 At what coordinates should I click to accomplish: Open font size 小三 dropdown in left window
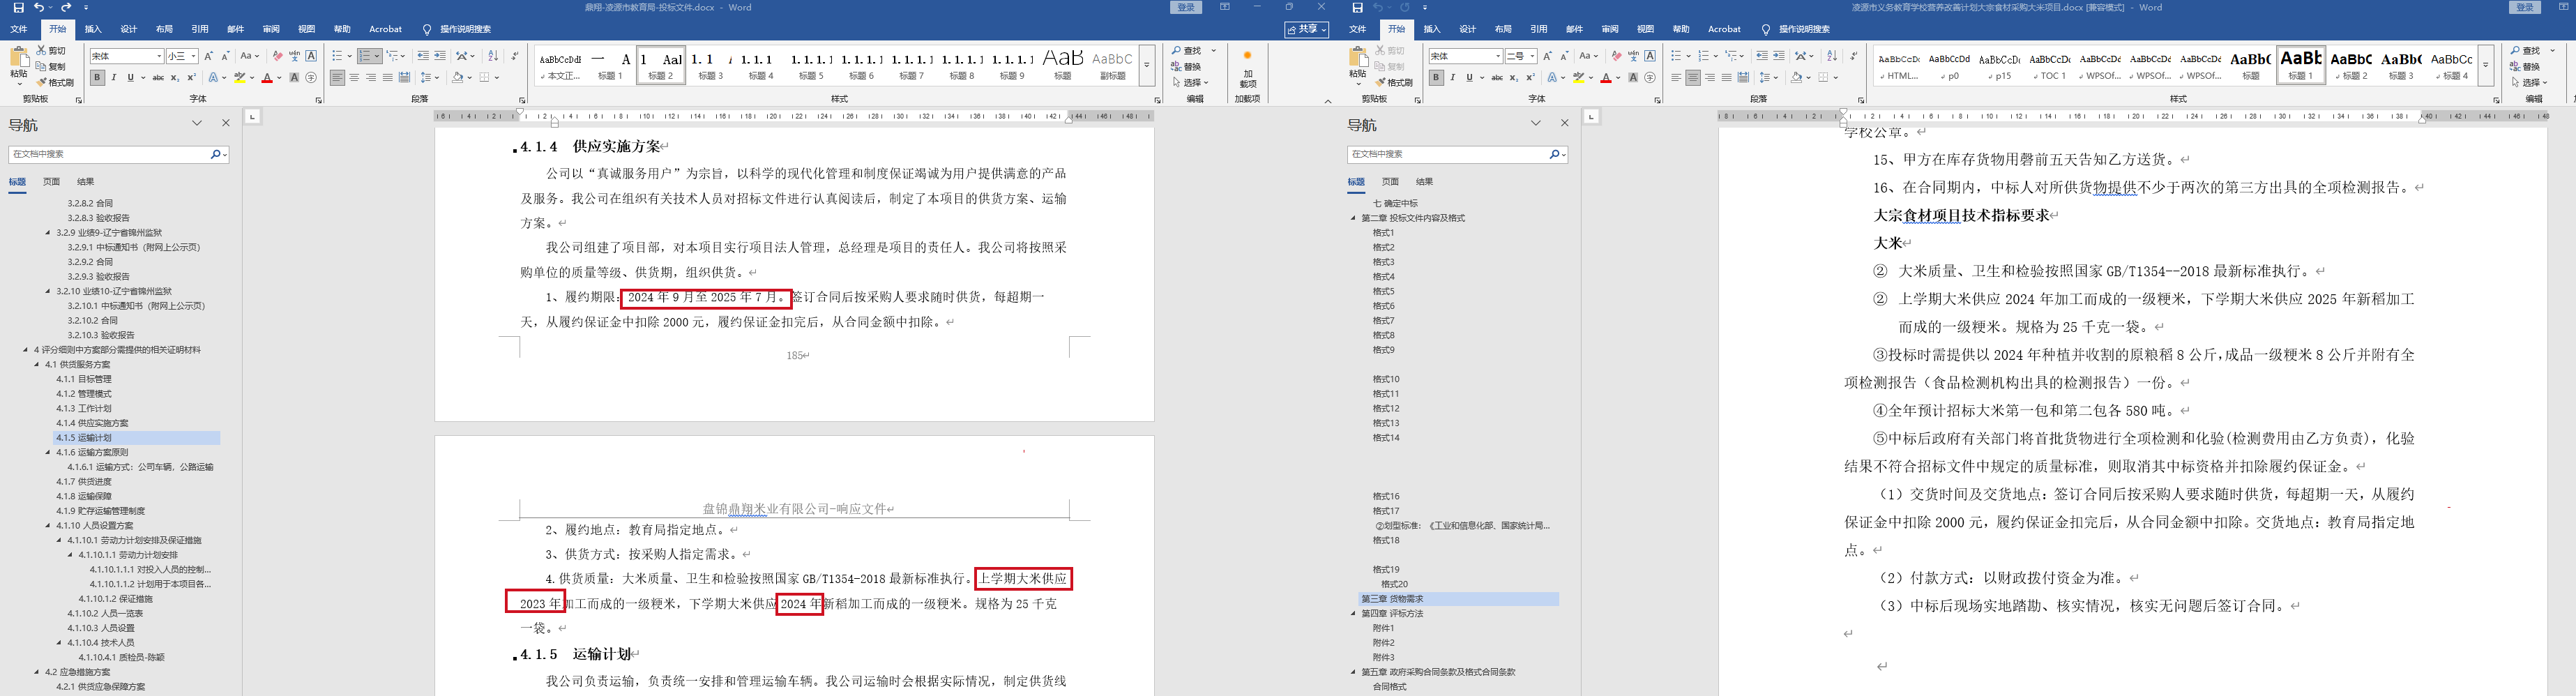point(193,56)
